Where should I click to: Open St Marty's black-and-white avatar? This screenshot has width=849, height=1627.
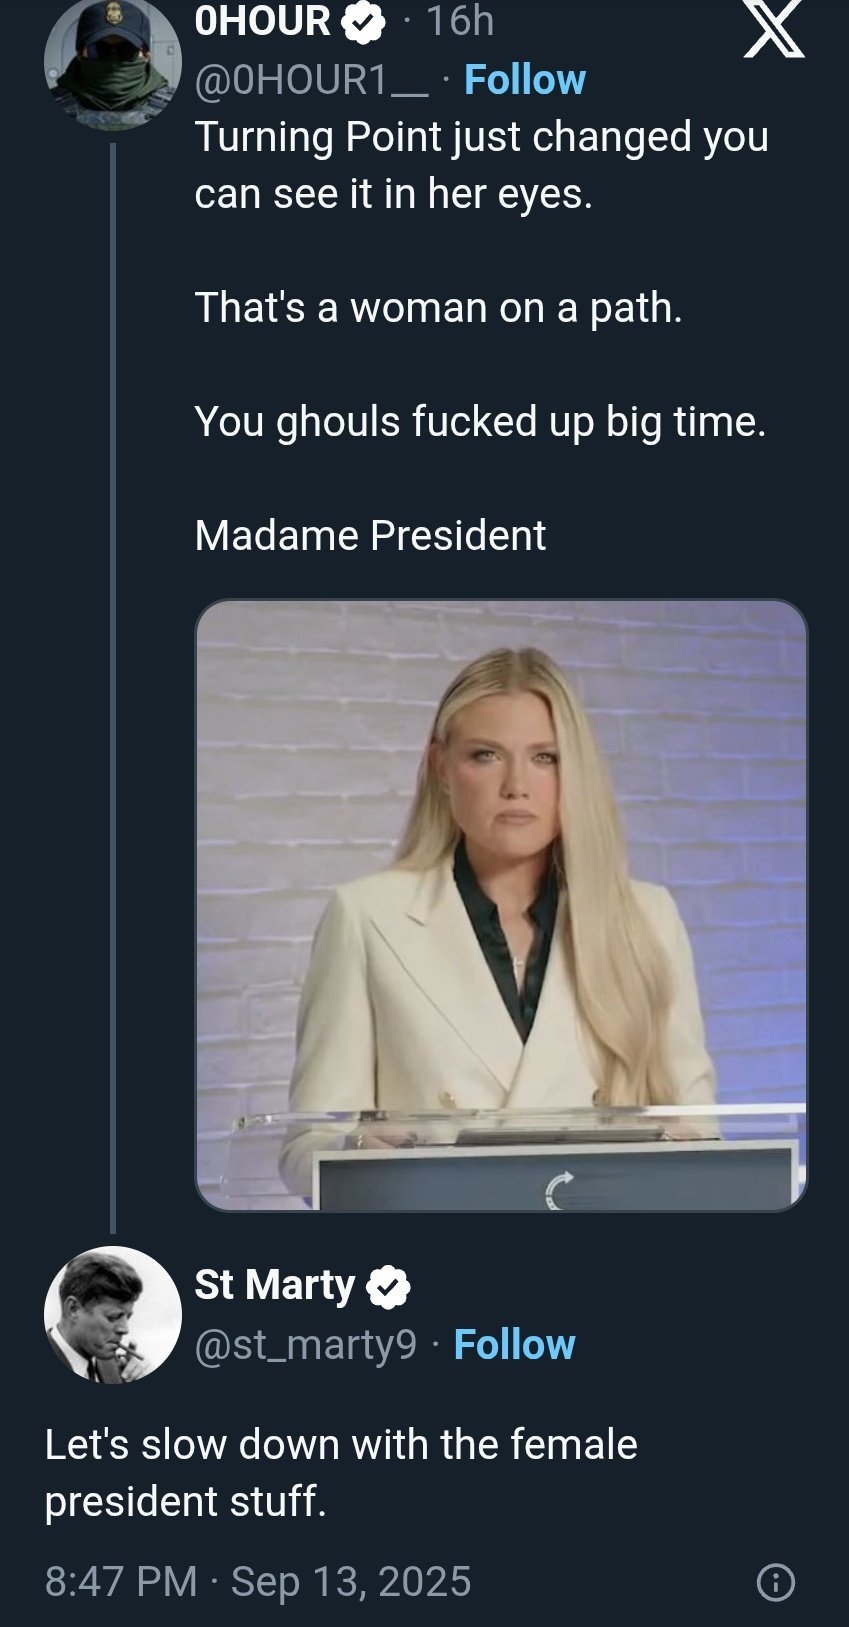tap(112, 1314)
